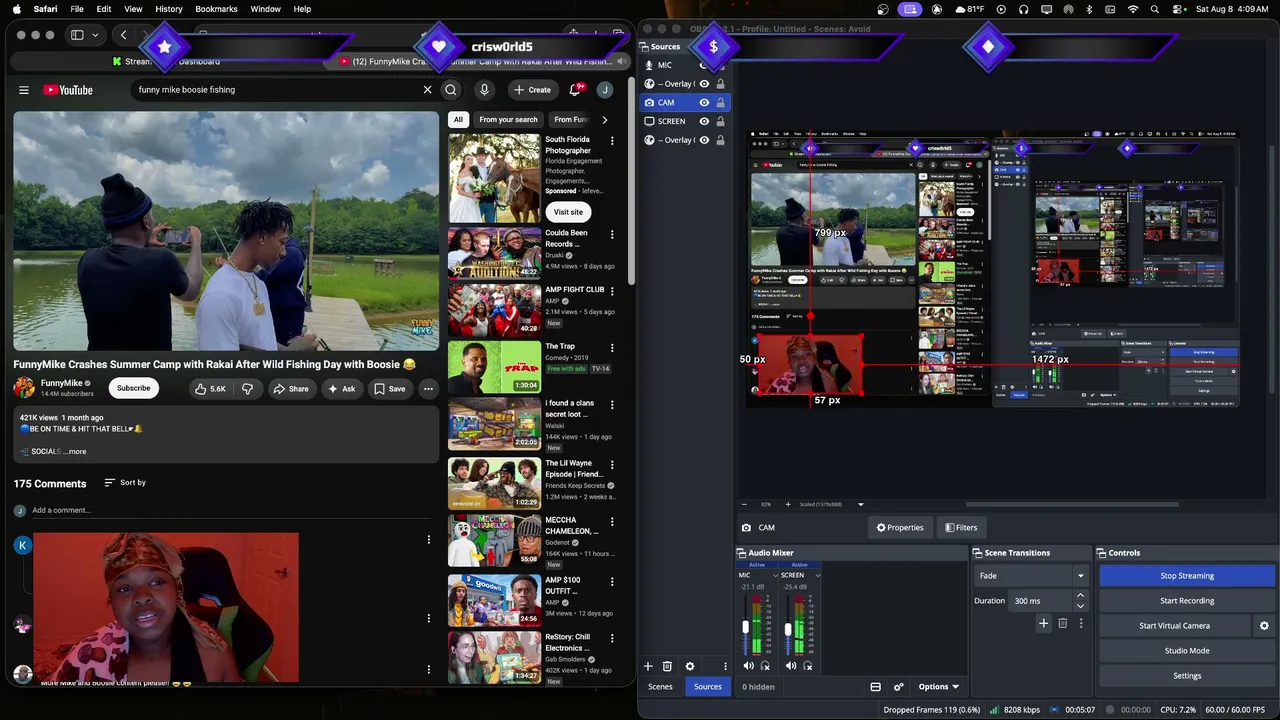This screenshot has height=720, width=1280.
Task: Open menu for South Florida Photographer ad
Action: pos(612,141)
